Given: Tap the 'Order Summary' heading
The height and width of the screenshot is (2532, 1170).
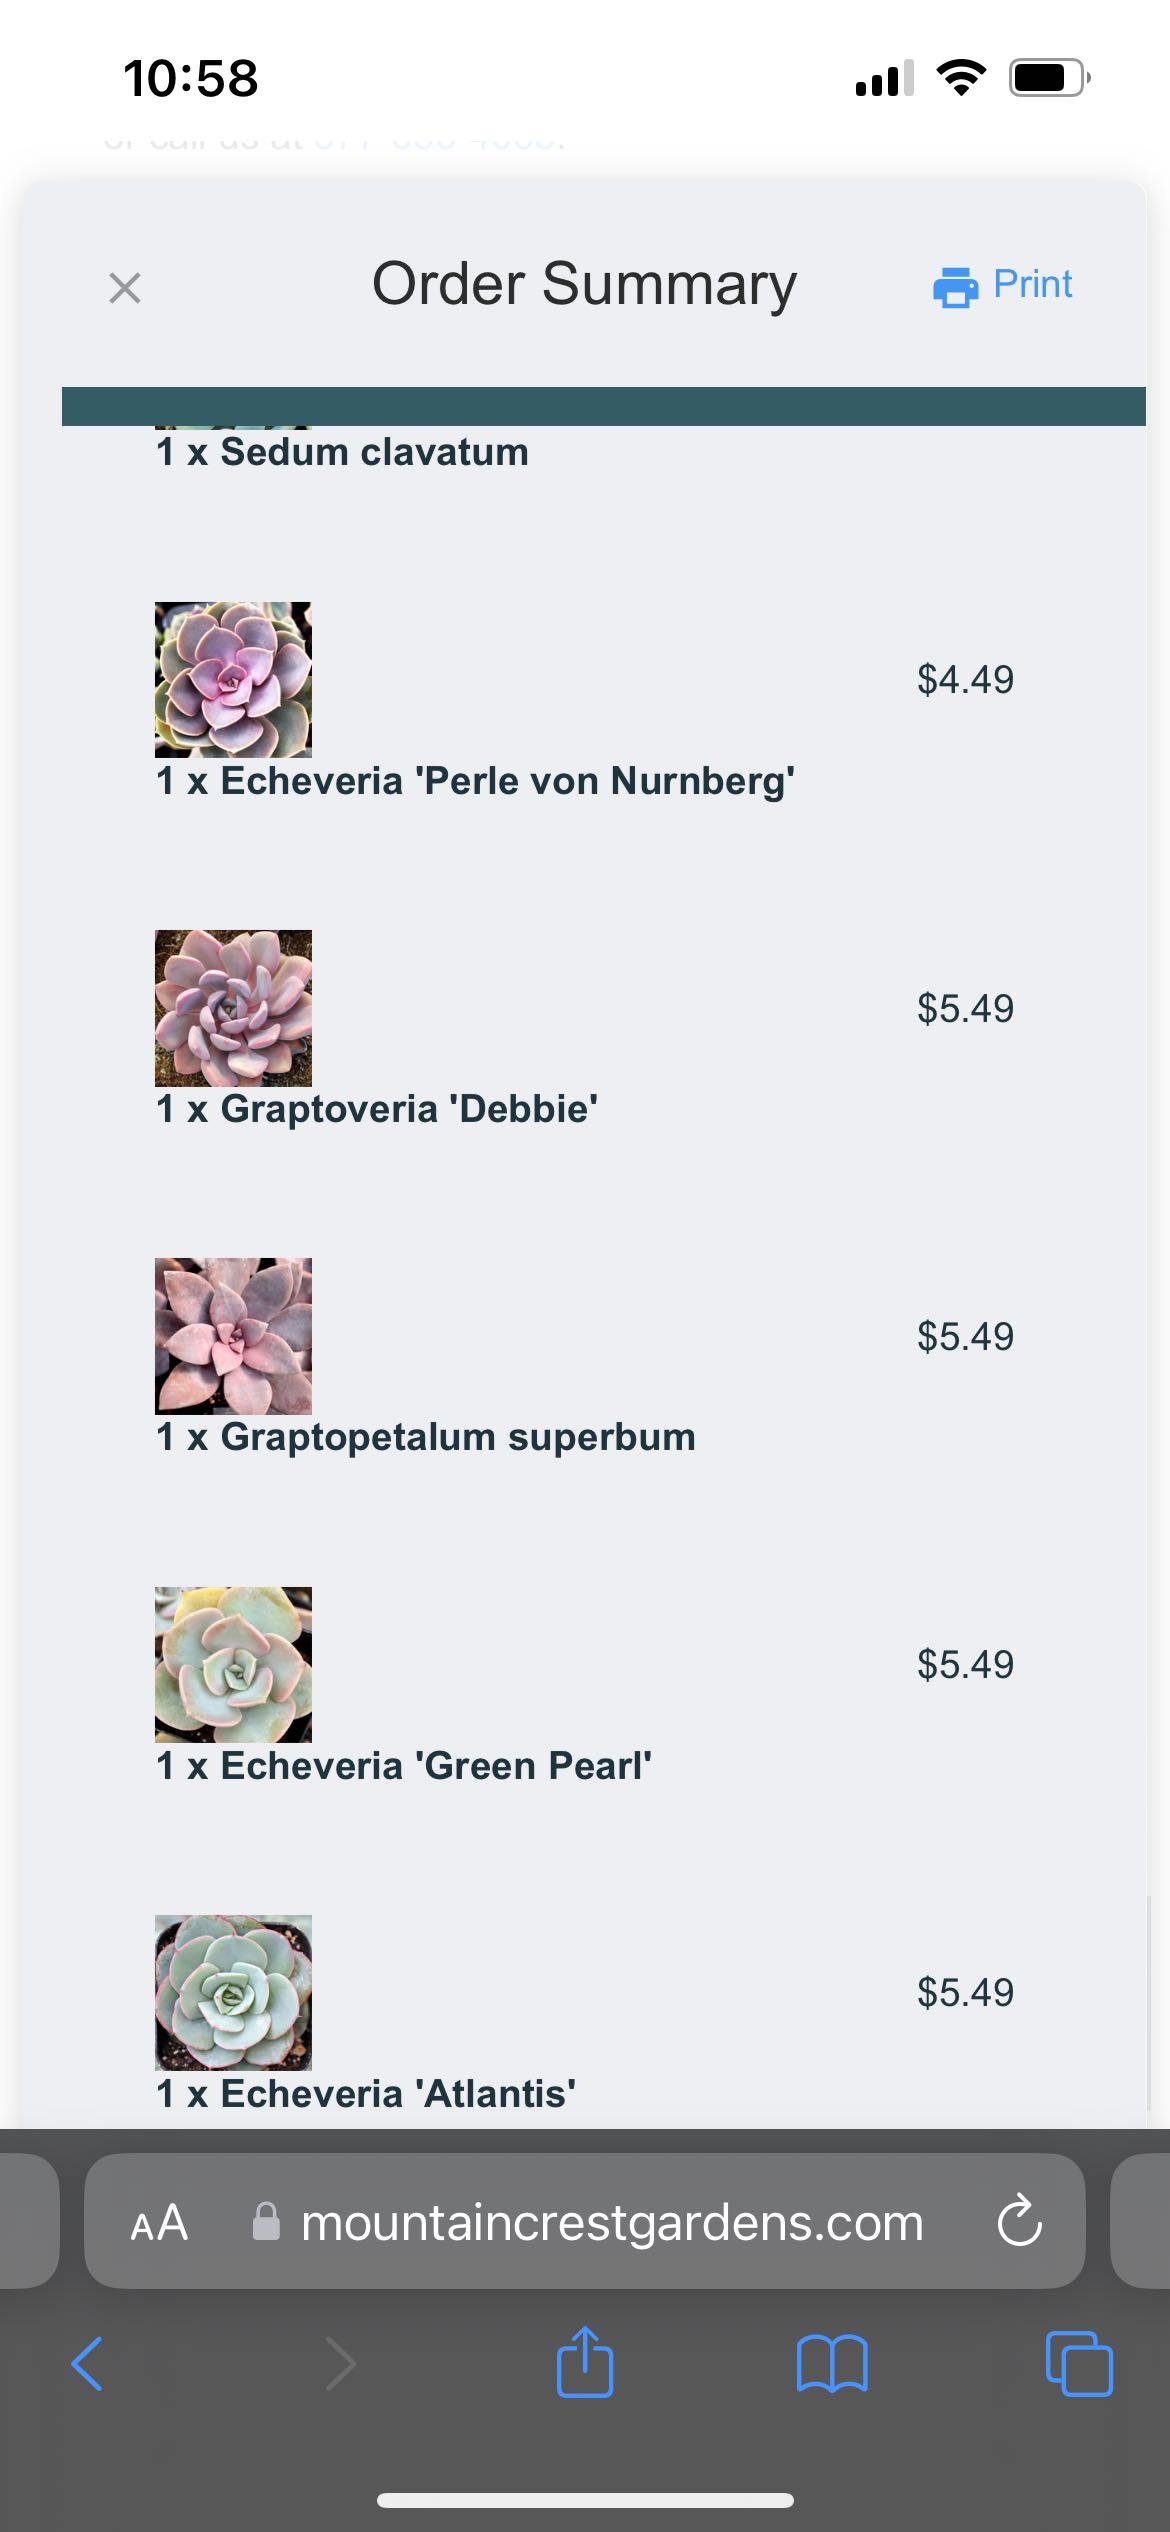Looking at the screenshot, I should [584, 284].
